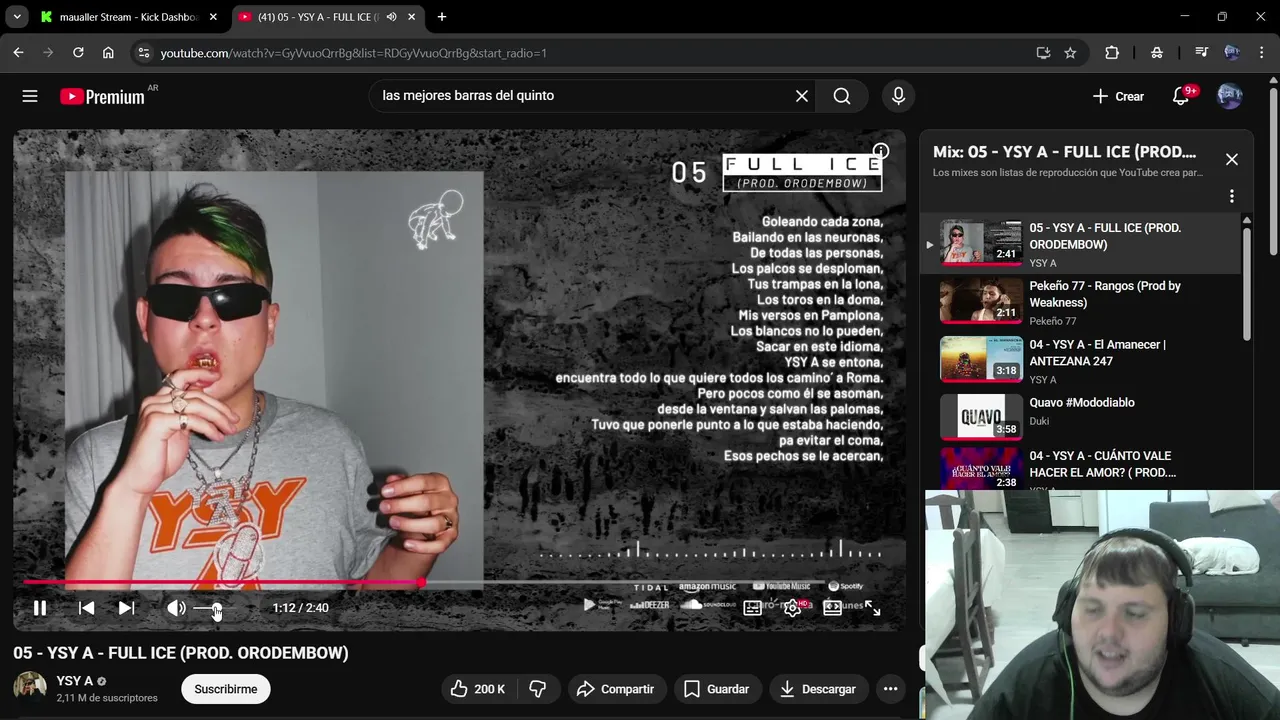Image resolution: width=1280 pixels, height=720 pixels.
Task: Open the video info card icon
Action: pos(880,152)
